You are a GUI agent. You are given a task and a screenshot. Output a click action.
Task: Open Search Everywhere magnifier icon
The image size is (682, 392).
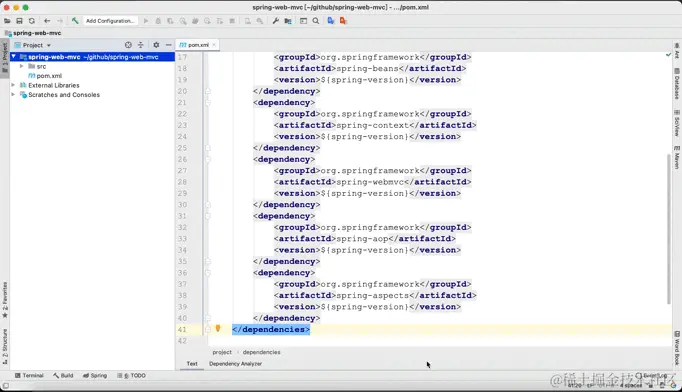click(316, 21)
